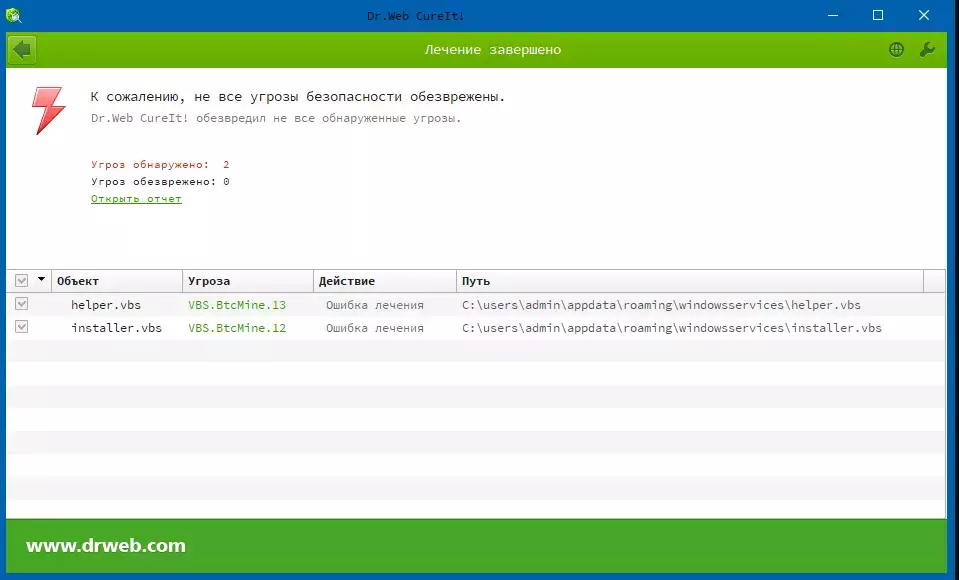Click the red lightning threat warning icon
959x580 pixels.
48,110
